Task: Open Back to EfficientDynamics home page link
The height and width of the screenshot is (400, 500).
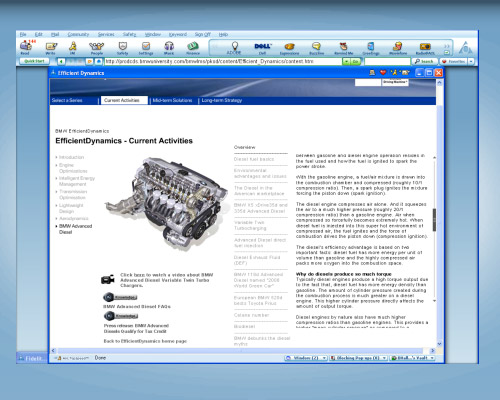Action: click(x=145, y=341)
